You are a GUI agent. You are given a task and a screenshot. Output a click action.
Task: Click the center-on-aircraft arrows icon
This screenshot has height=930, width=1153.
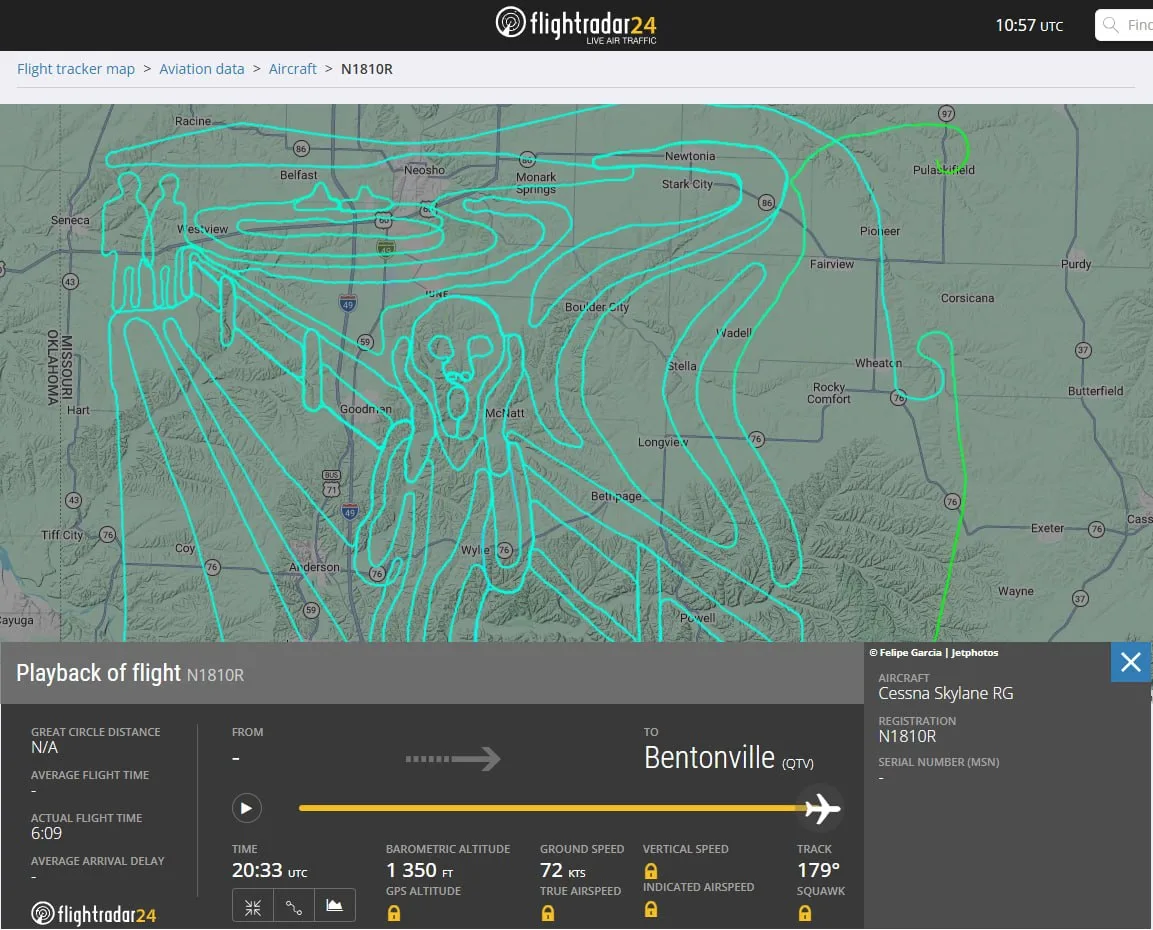253,906
